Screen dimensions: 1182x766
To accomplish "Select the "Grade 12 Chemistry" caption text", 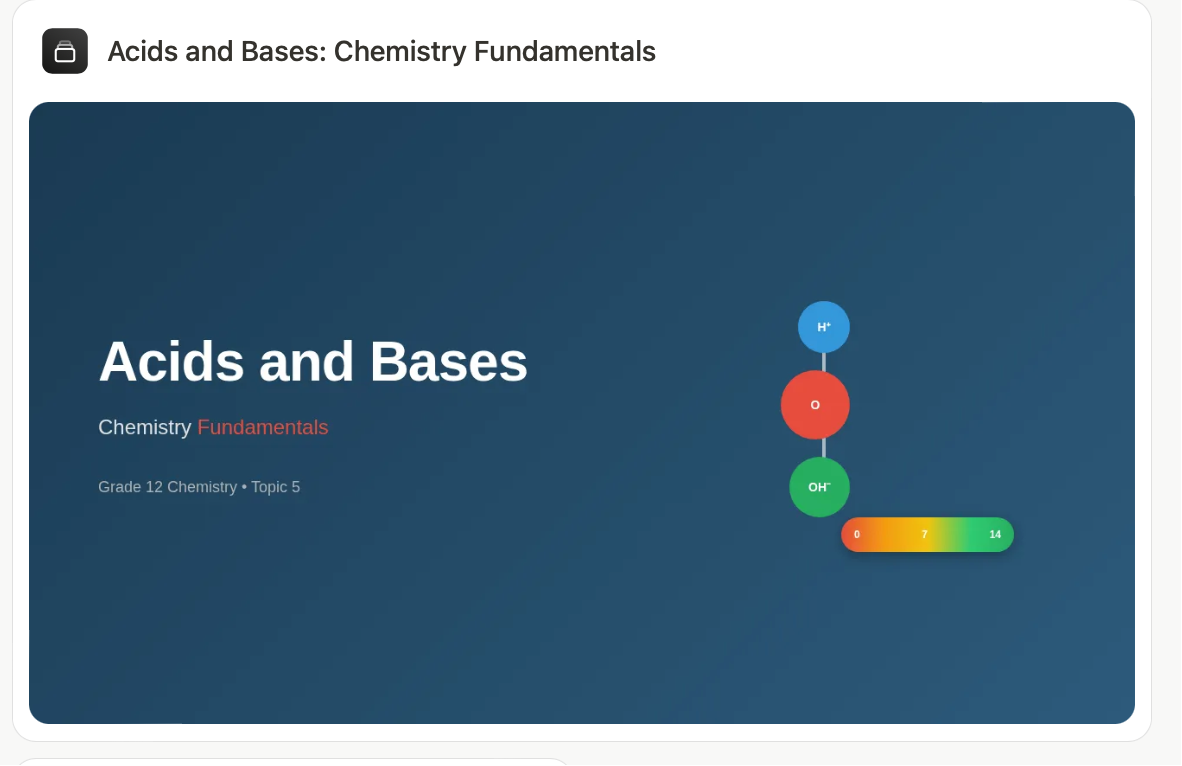I will (167, 487).
